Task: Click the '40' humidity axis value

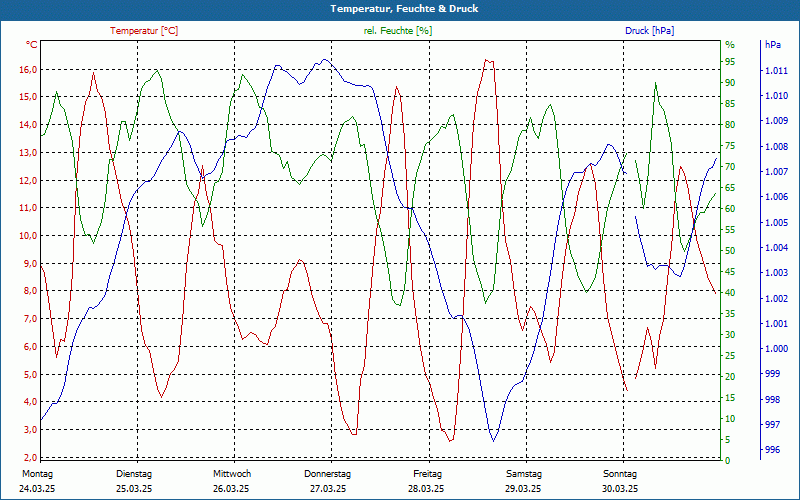Action: click(x=730, y=292)
